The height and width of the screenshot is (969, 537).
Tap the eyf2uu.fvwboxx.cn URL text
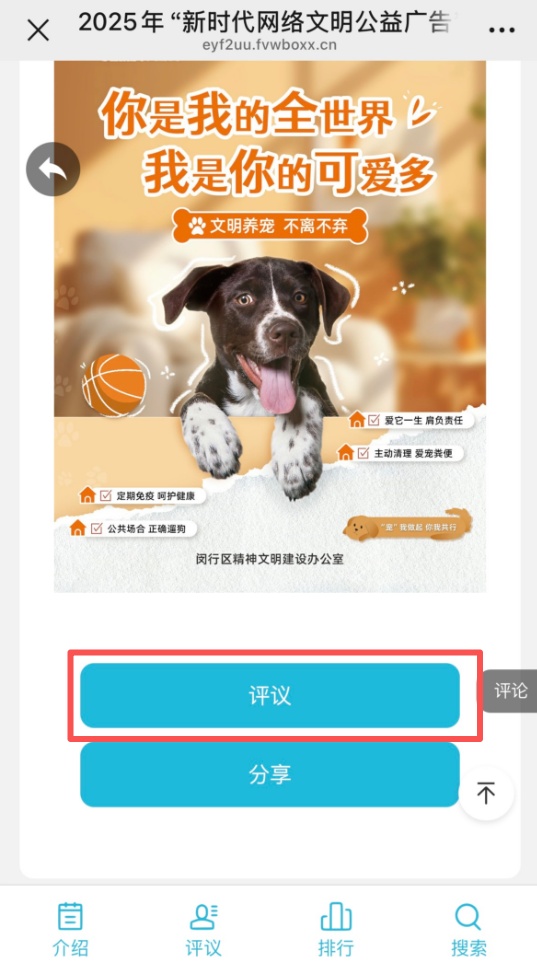269,45
